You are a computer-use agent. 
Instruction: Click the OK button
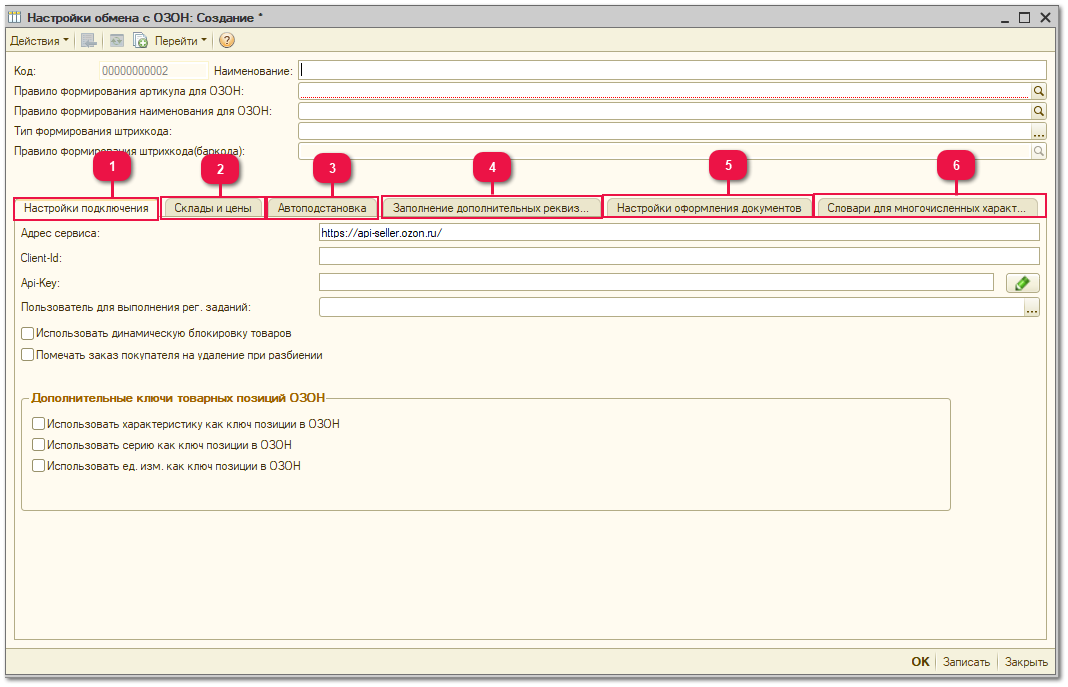pos(920,662)
